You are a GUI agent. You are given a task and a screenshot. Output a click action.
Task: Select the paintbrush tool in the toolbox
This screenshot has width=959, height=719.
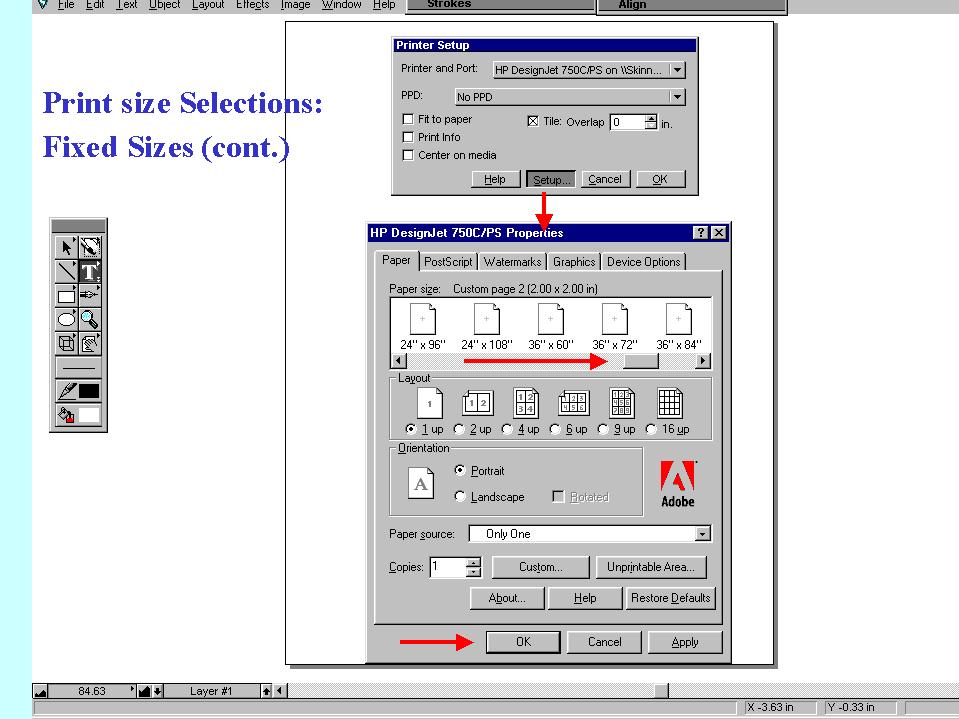tap(90, 248)
